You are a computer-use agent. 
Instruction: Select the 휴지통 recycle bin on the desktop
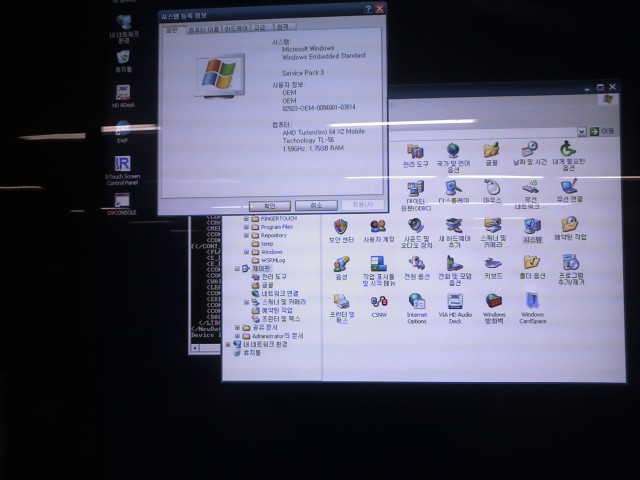123,61
